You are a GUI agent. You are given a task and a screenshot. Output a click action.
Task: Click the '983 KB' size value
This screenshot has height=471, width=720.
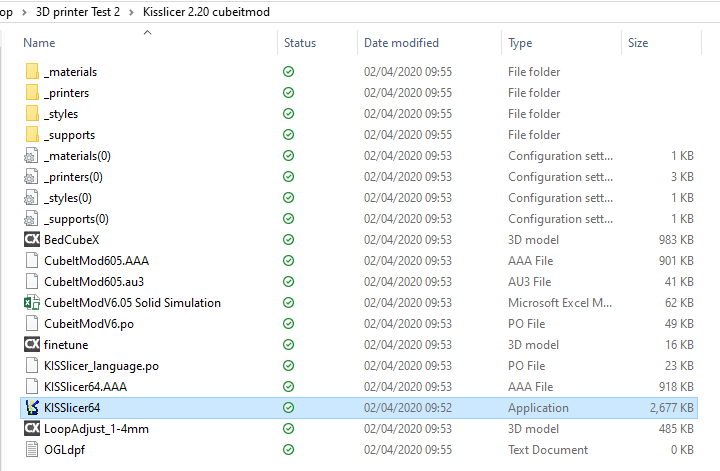[x=676, y=240]
